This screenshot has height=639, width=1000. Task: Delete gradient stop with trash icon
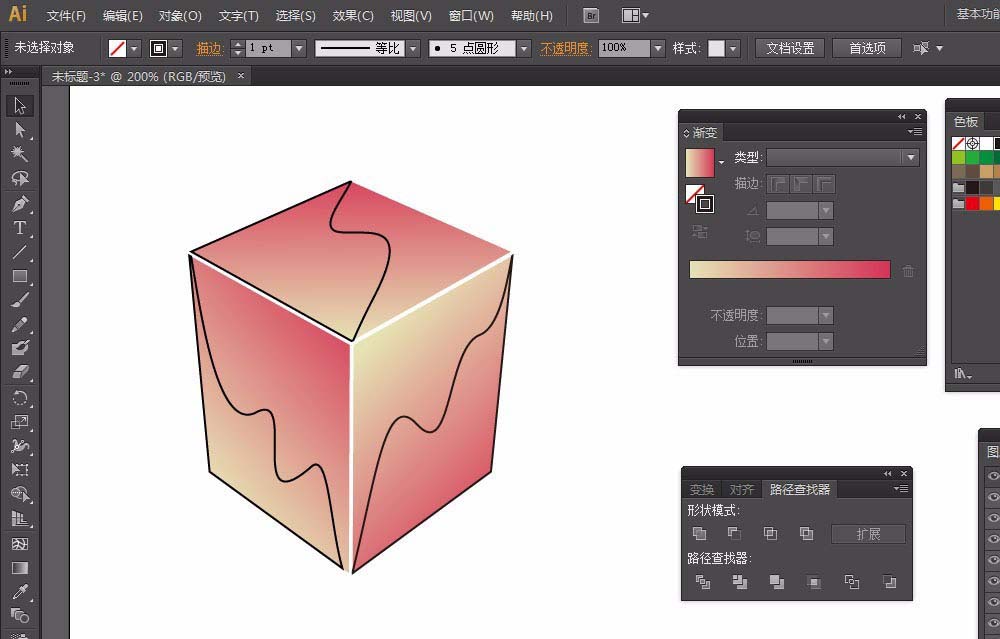(908, 271)
